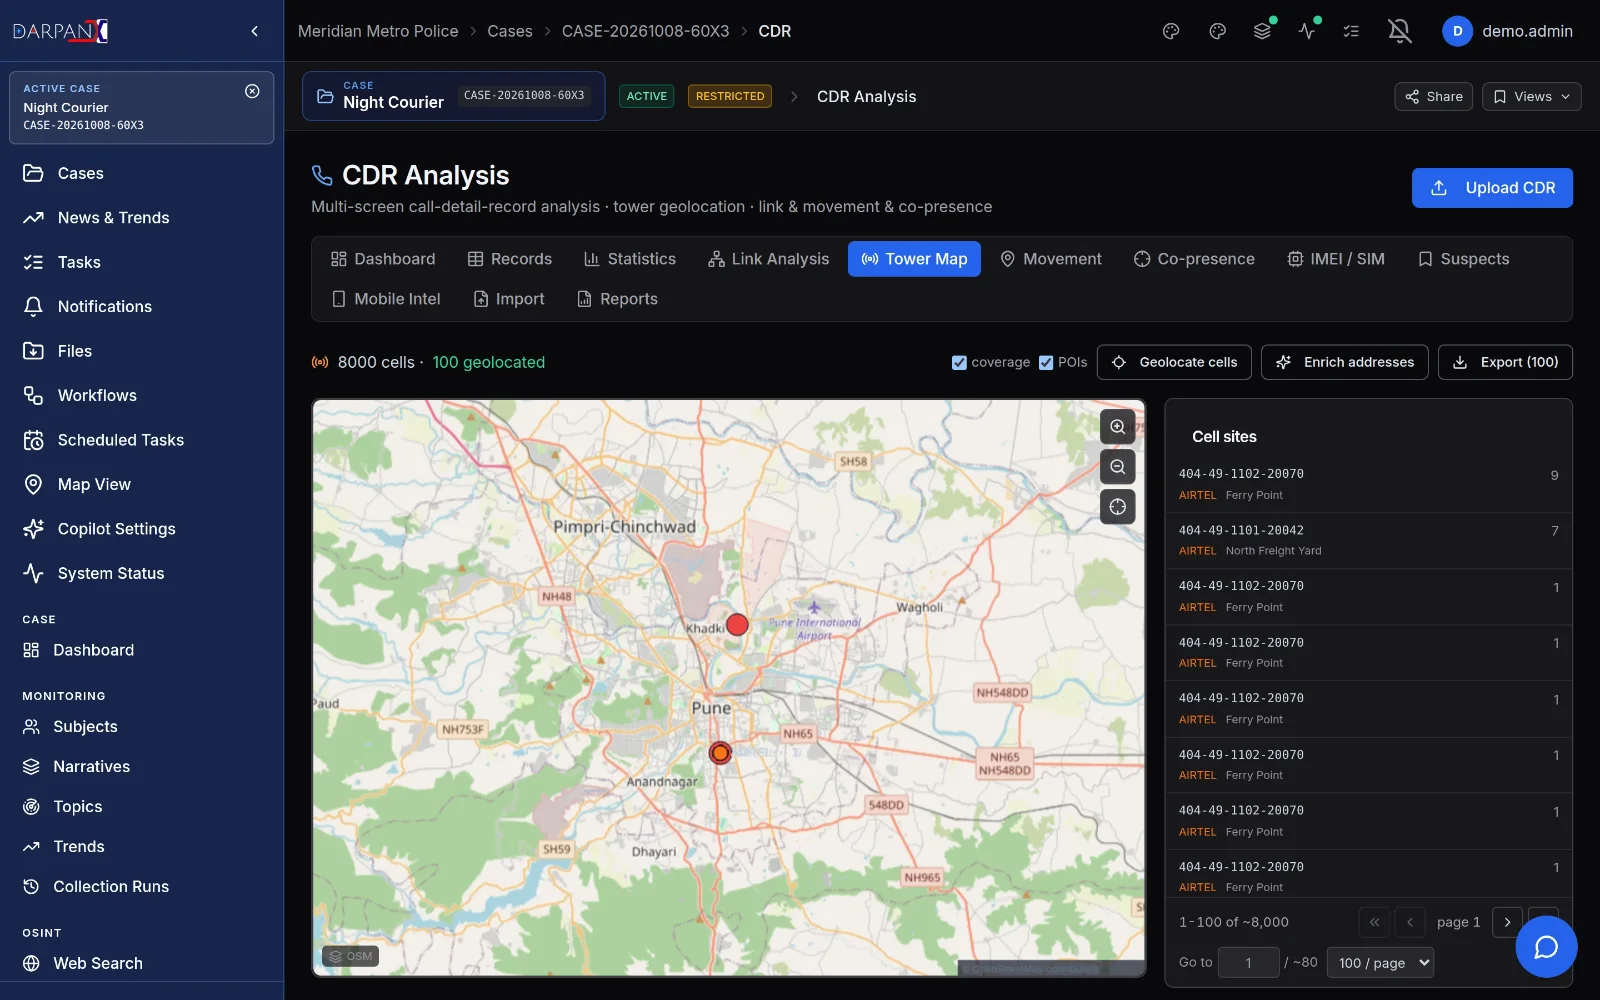This screenshot has width=1600, height=1000.
Task: Switch to the Statistics tab
Action: coord(630,259)
